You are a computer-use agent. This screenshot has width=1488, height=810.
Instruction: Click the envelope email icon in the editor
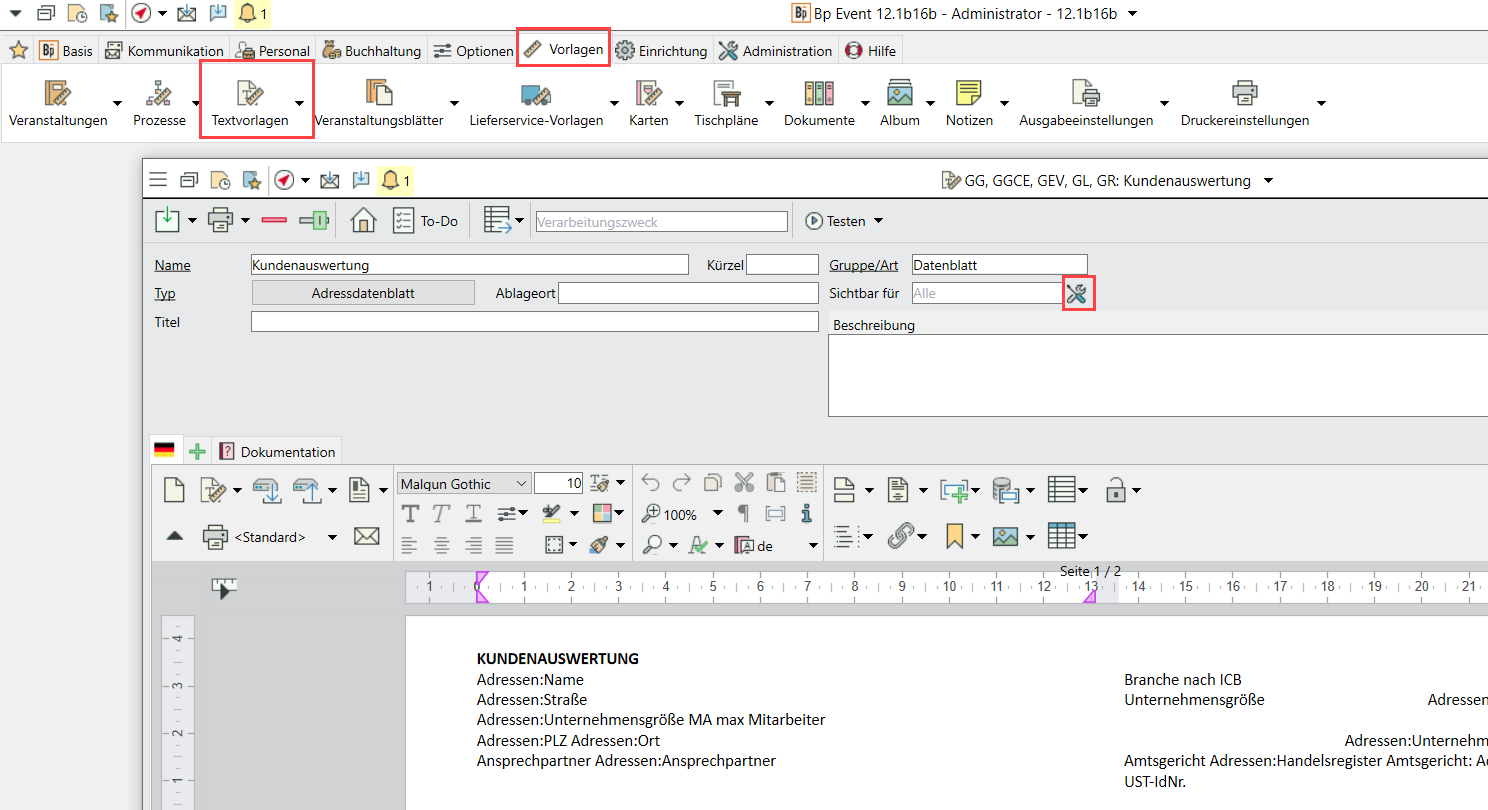tap(367, 537)
